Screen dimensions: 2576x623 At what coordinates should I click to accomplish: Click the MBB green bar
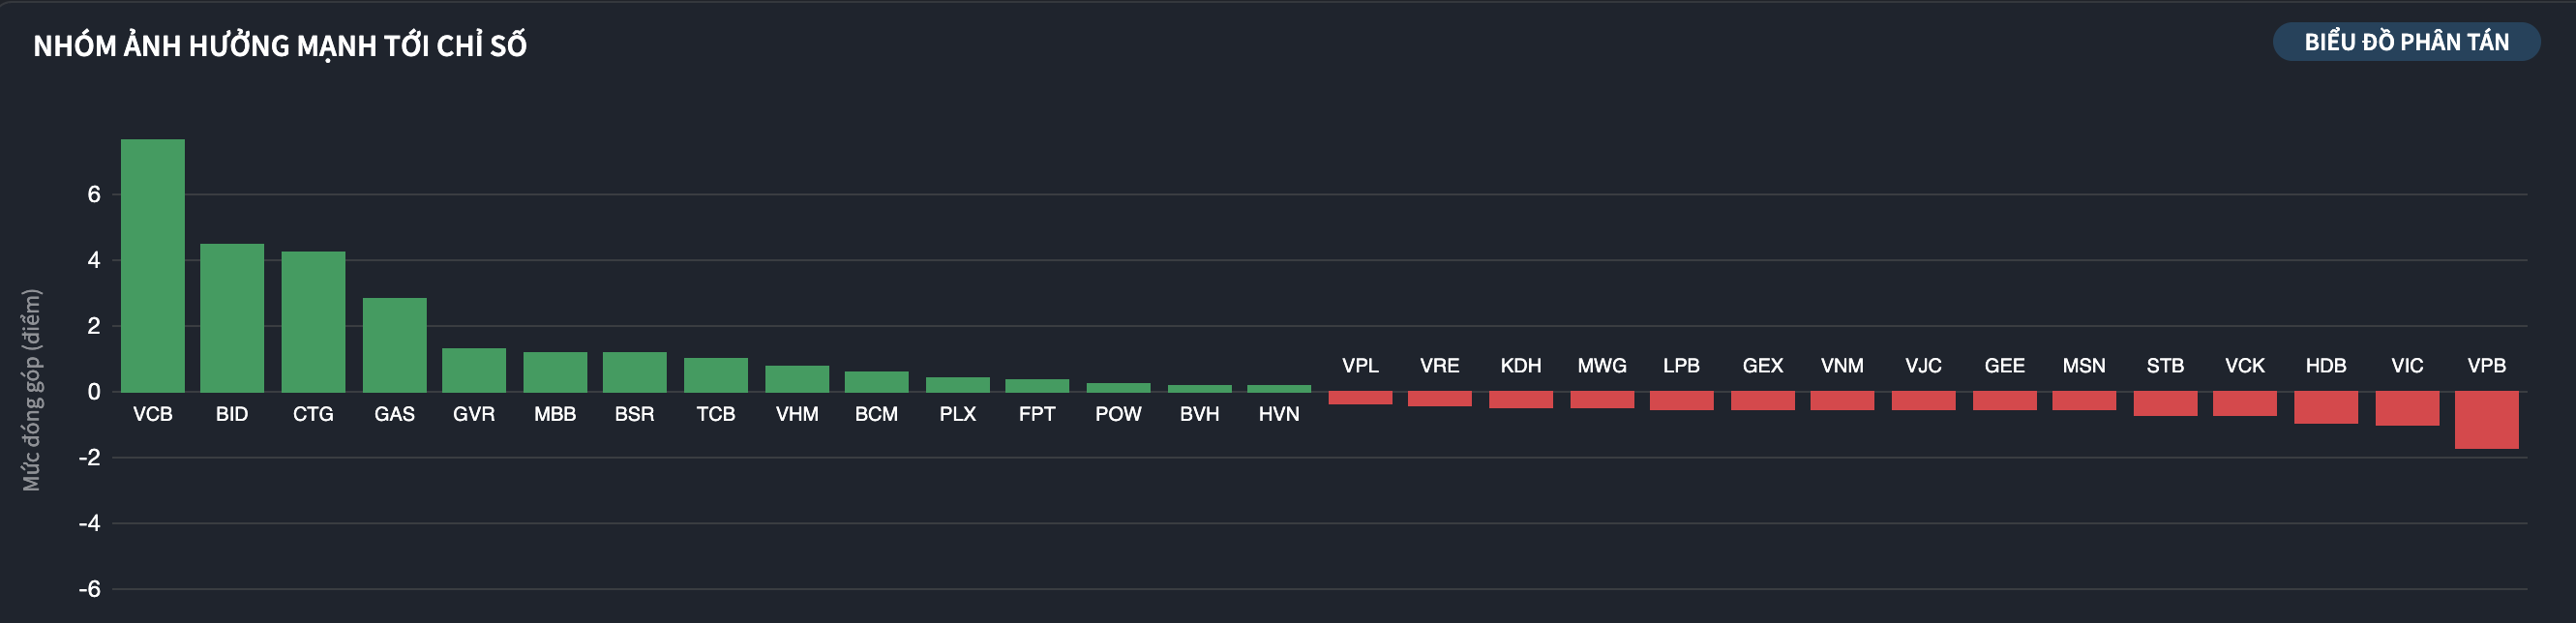555,372
